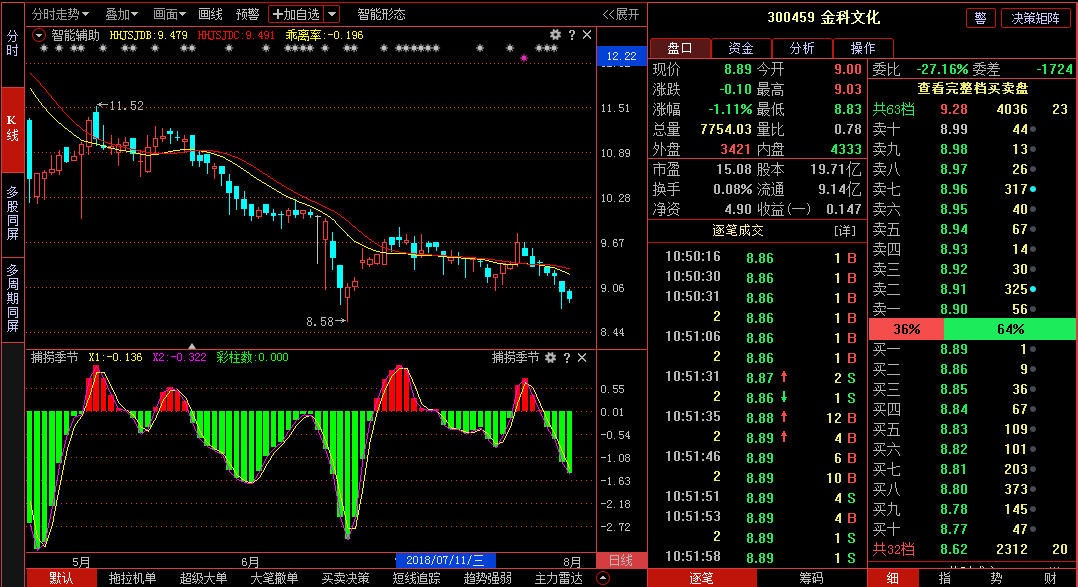The width and height of the screenshot is (1078, 587).
Task: Close the 智能辅助 indicator overlay
Action: (x=587, y=34)
